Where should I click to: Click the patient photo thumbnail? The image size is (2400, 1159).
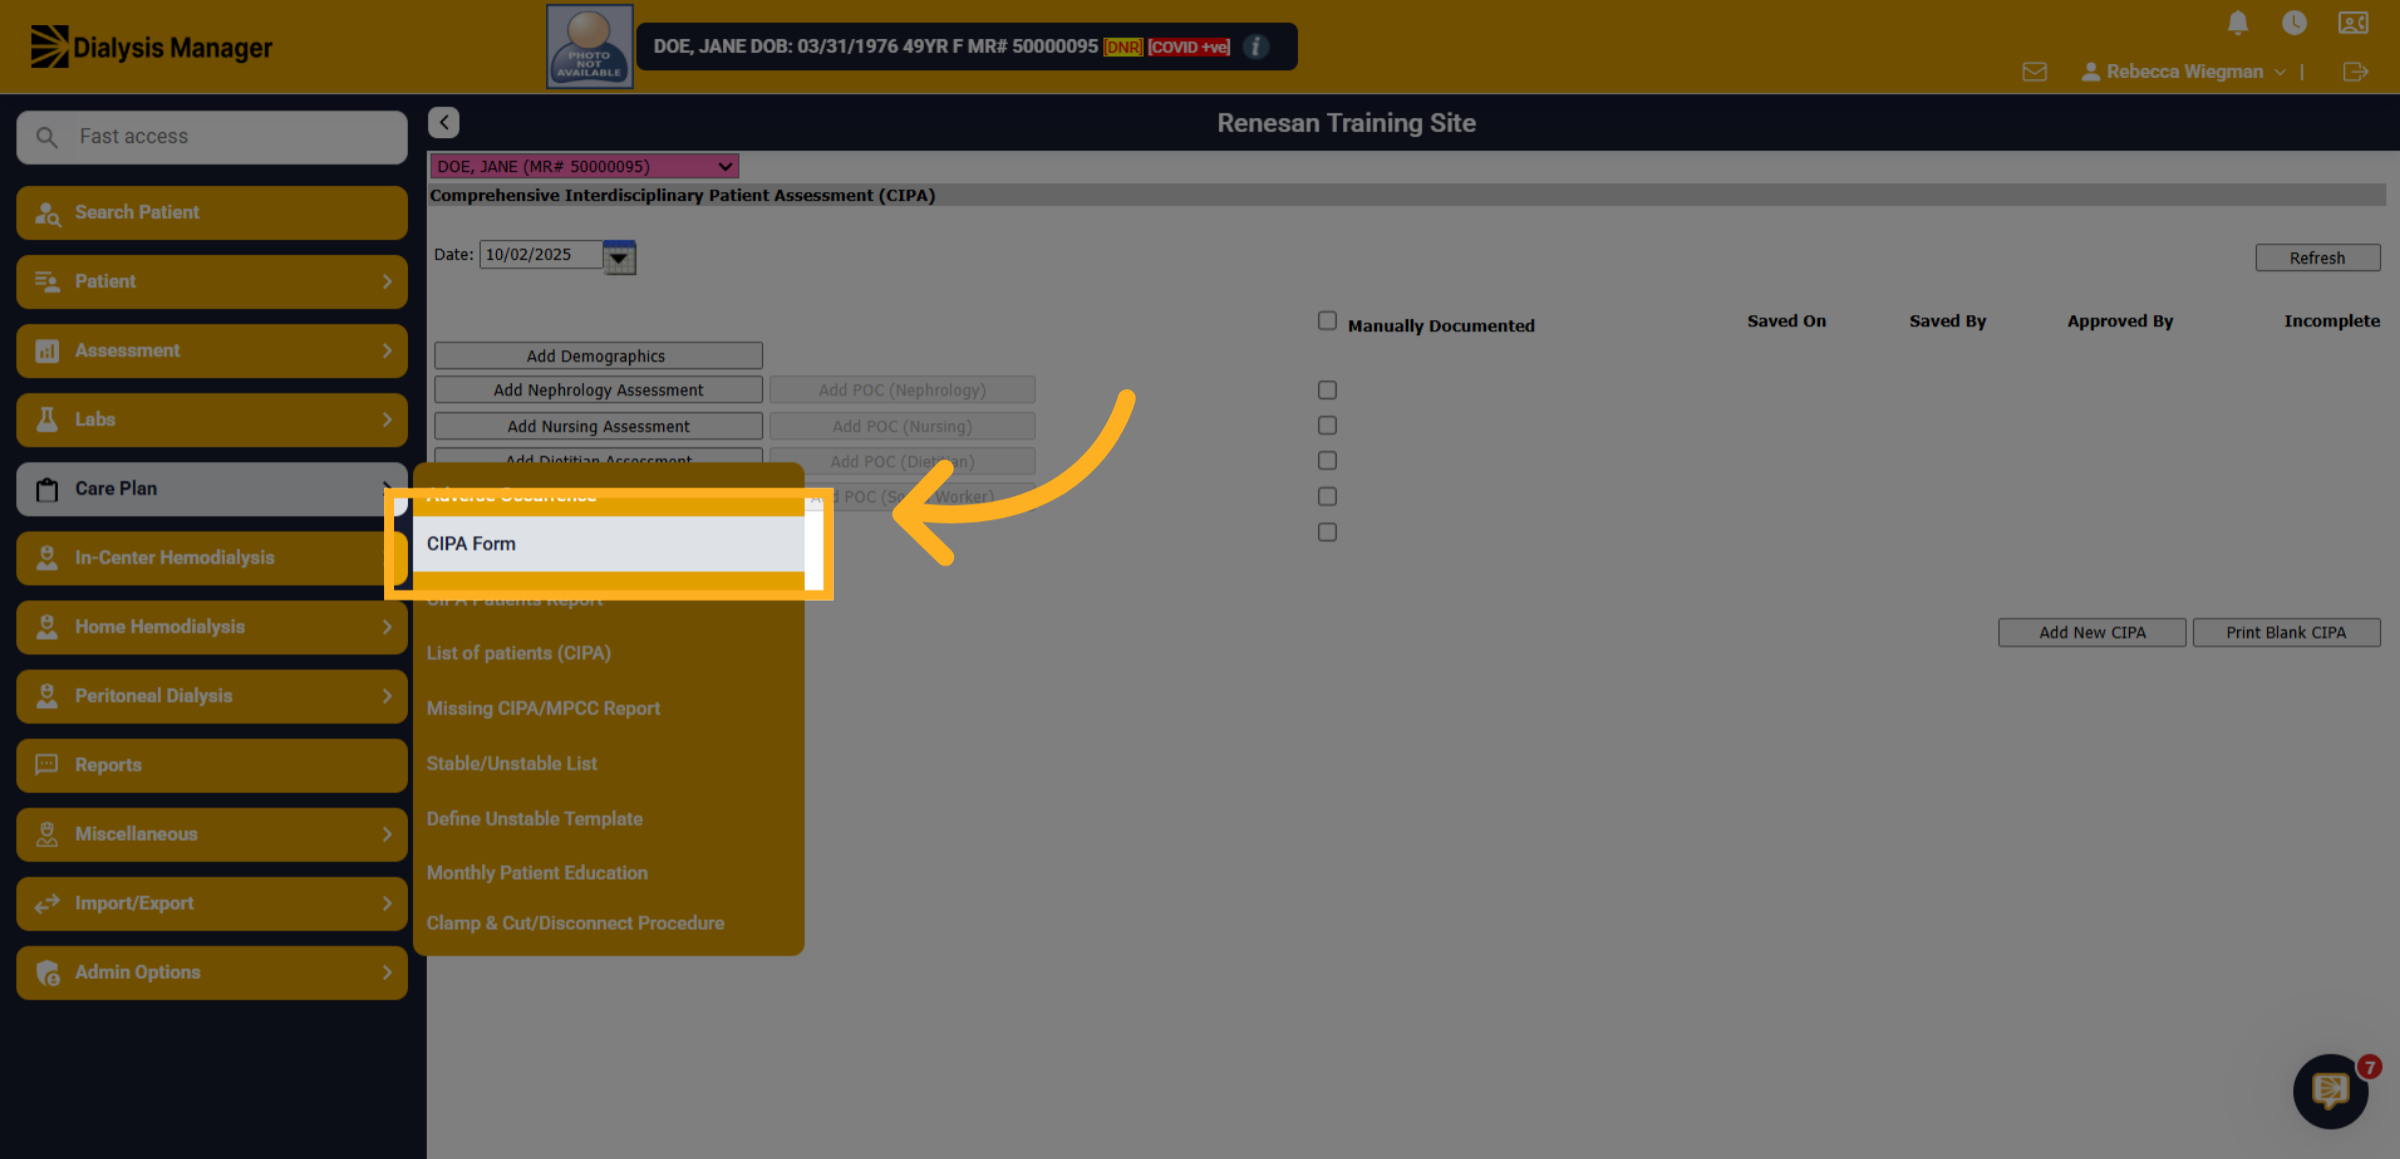click(x=589, y=46)
